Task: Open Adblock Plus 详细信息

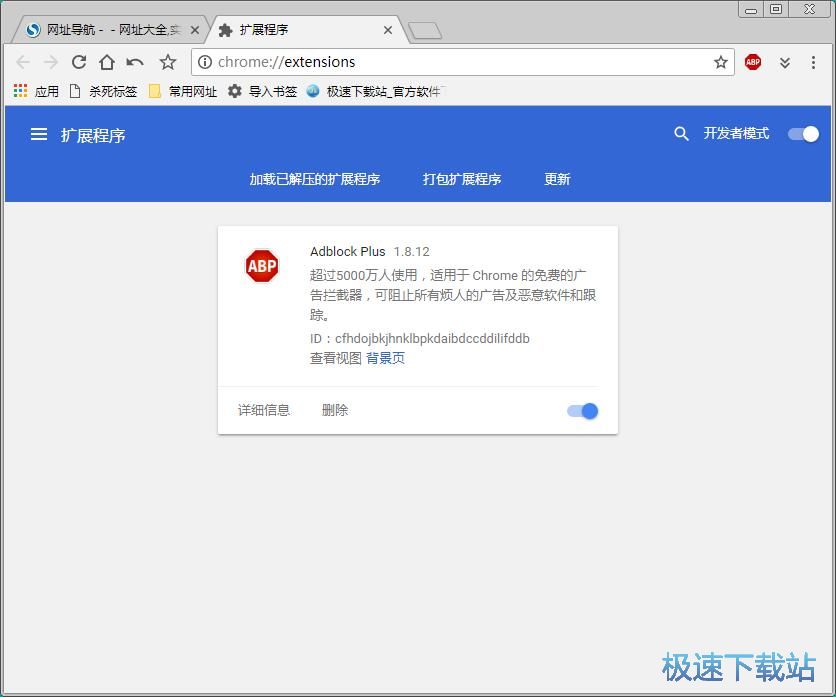Action: point(264,410)
